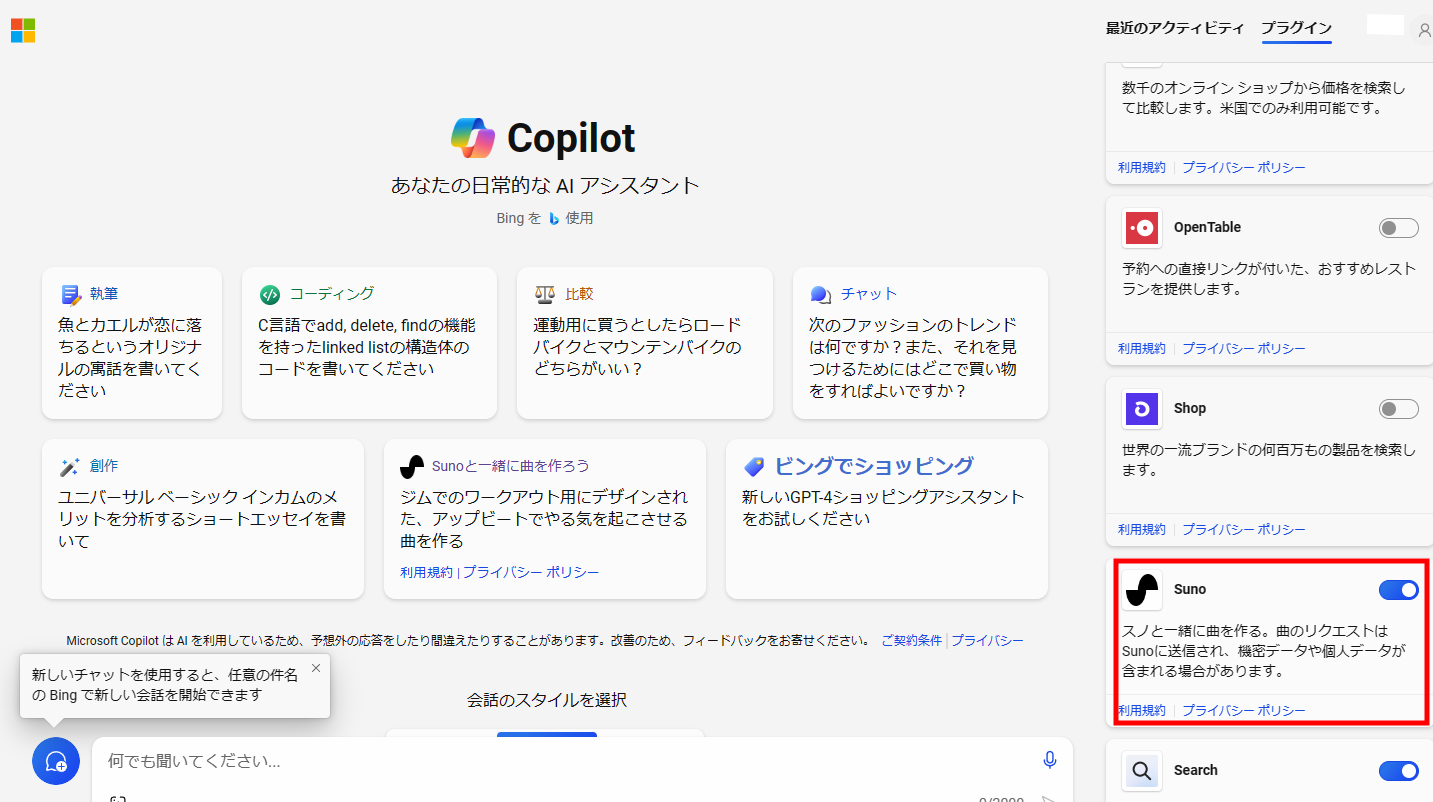The height and width of the screenshot is (802, 1433).
Task: Click the 創作 magic wand icon
Action: (x=70, y=466)
